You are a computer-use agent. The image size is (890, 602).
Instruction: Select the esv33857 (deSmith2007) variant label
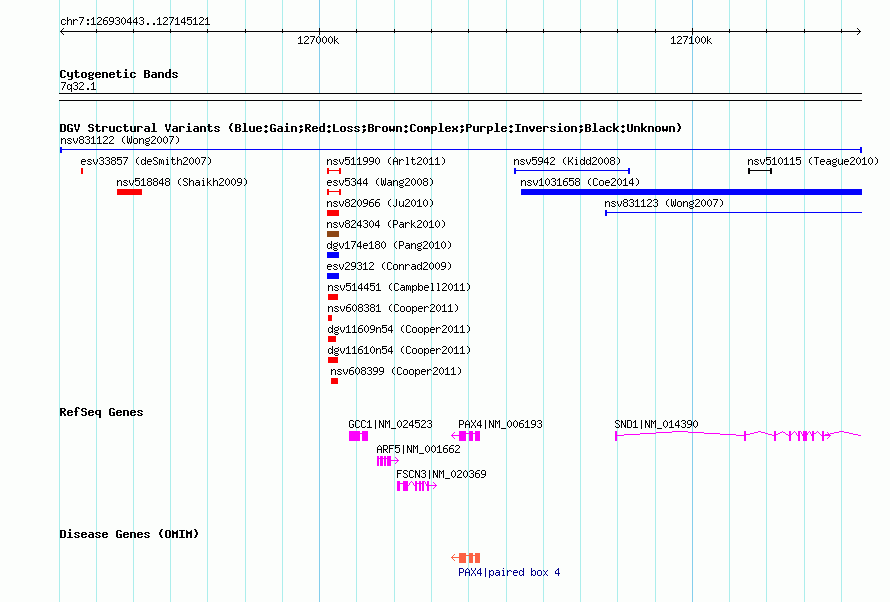click(146, 161)
